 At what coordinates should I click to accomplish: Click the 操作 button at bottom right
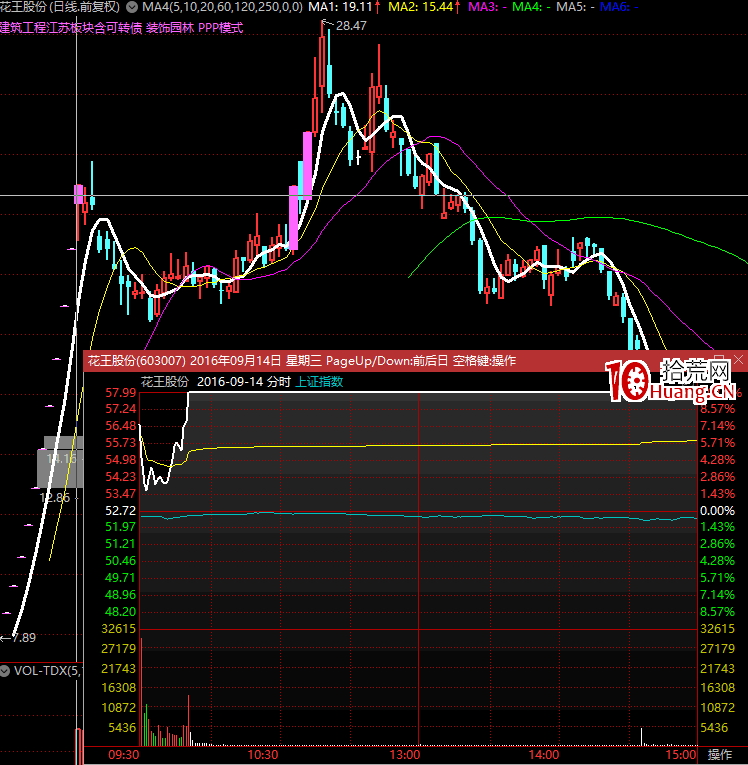coord(720,754)
